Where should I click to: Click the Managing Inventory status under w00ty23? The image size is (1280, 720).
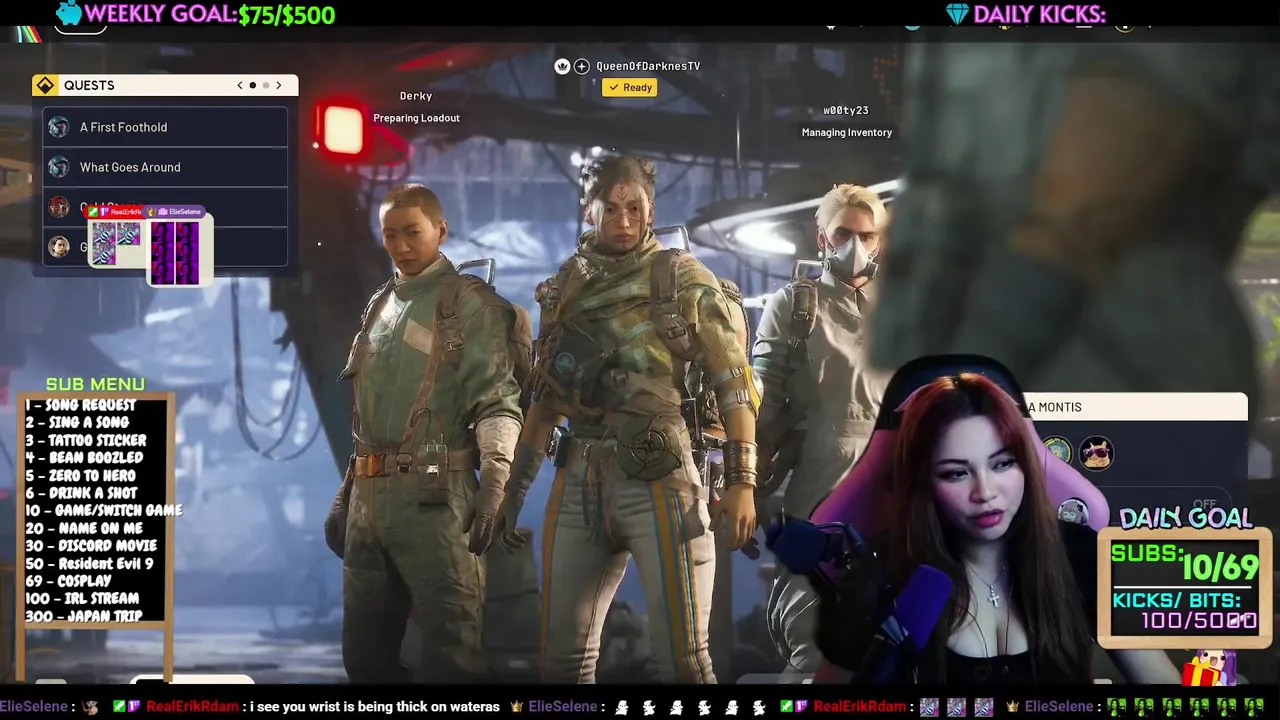[x=846, y=132]
